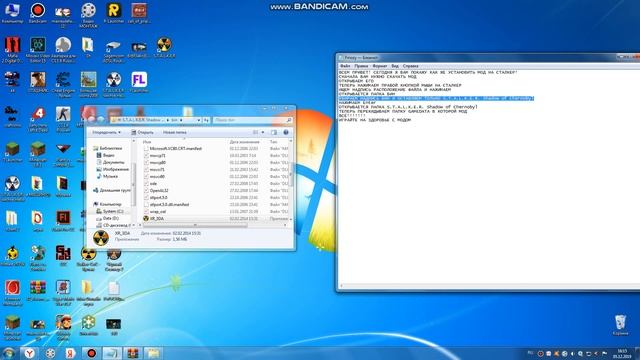Click the Windows Start orb

pos(8,353)
